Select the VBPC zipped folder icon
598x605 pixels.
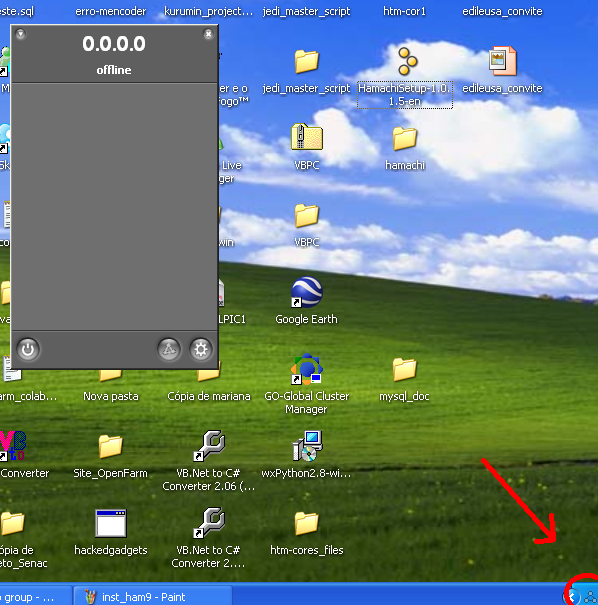(x=307, y=137)
